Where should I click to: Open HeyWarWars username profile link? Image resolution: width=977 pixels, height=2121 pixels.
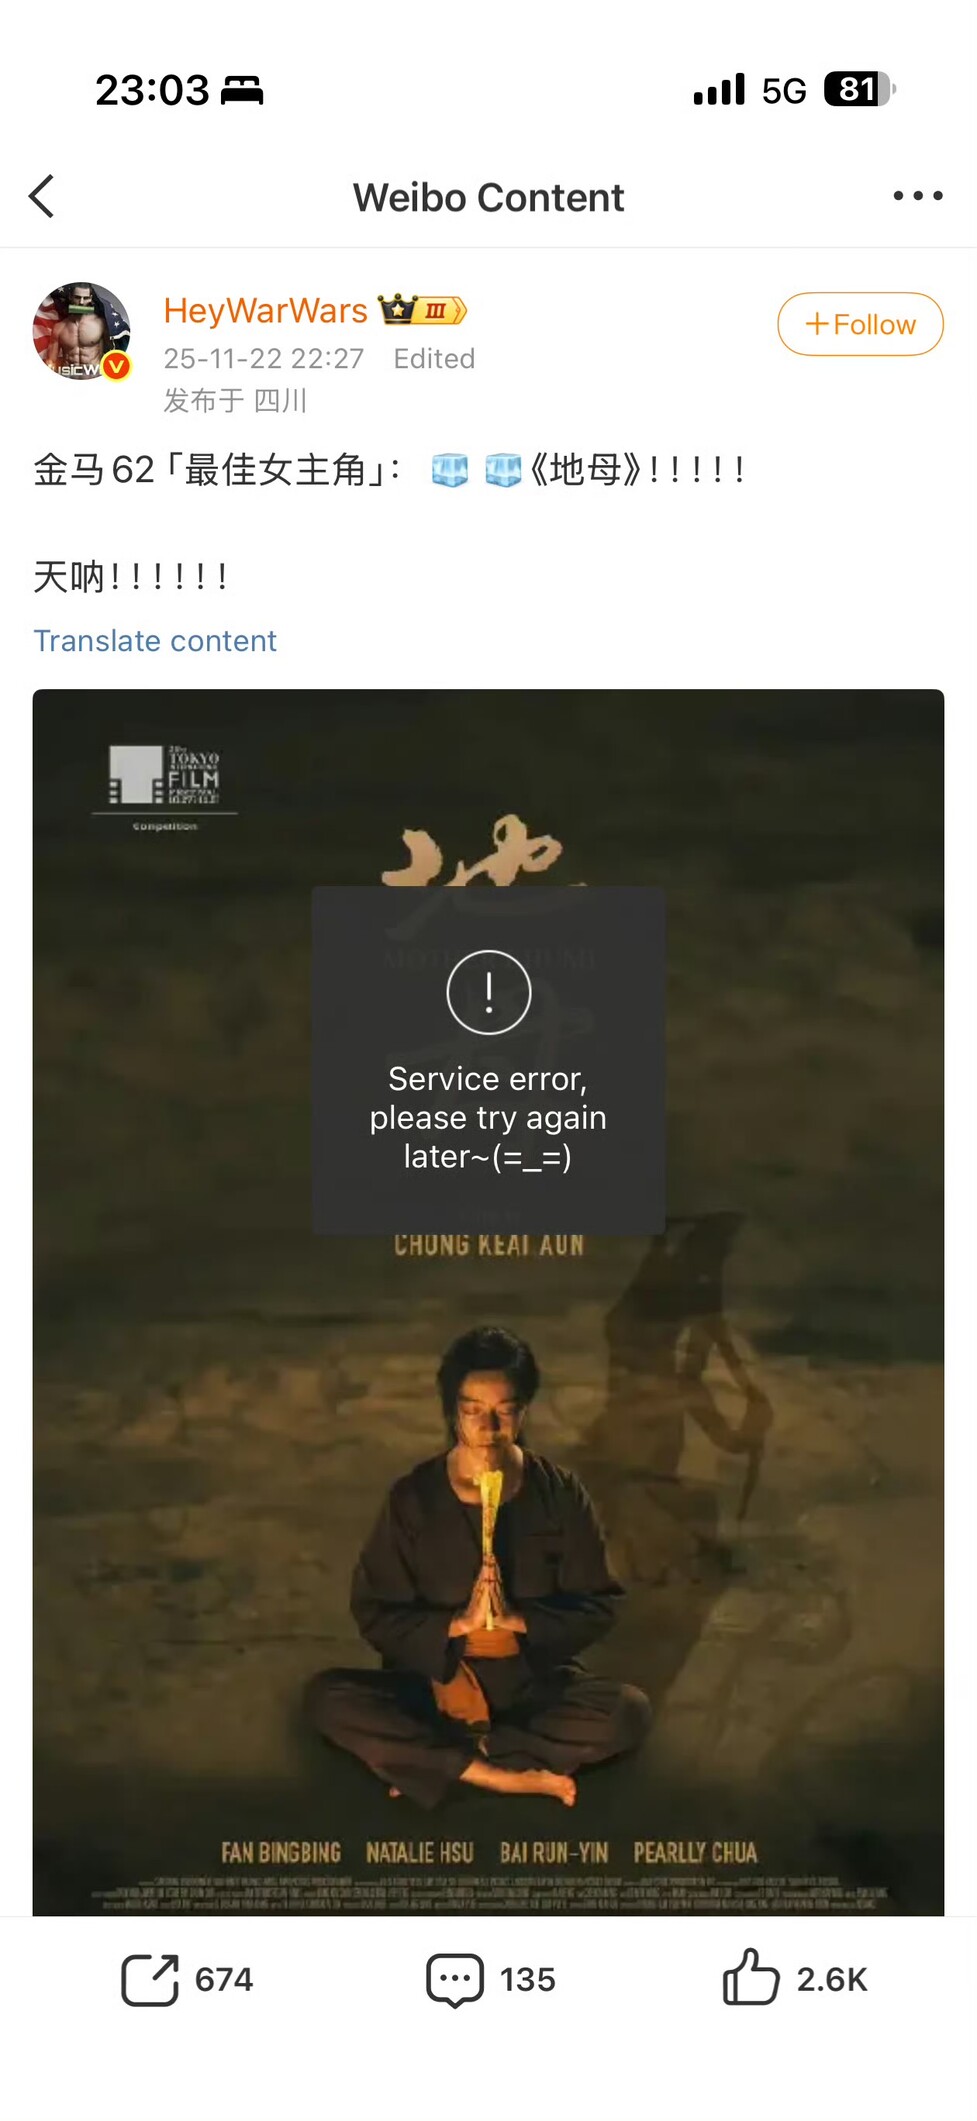pos(266,311)
